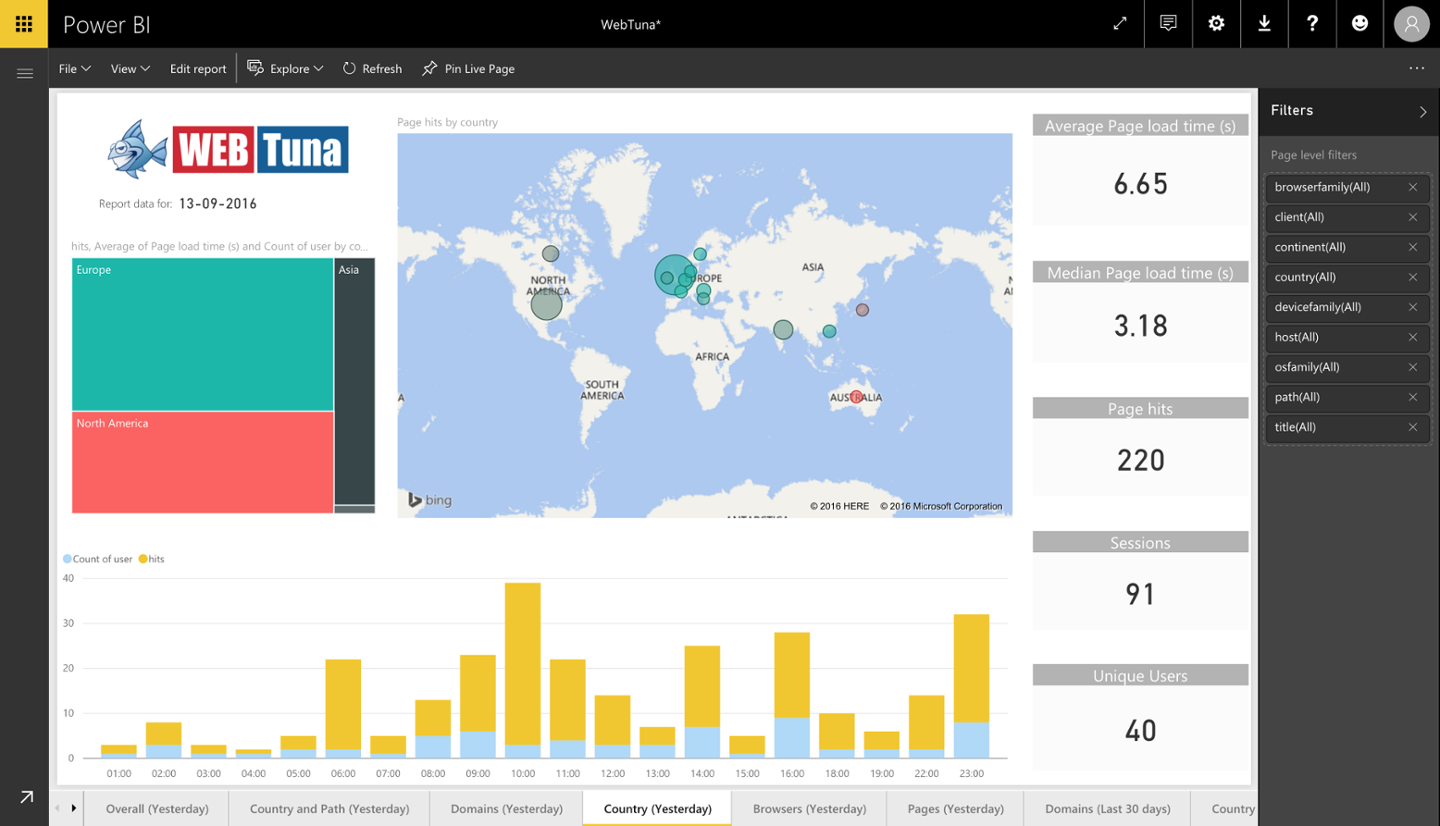The height and width of the screenshot is (826, 1440).
Task: Enter full screen mode using arrows icon
Action: point(1120,24)
